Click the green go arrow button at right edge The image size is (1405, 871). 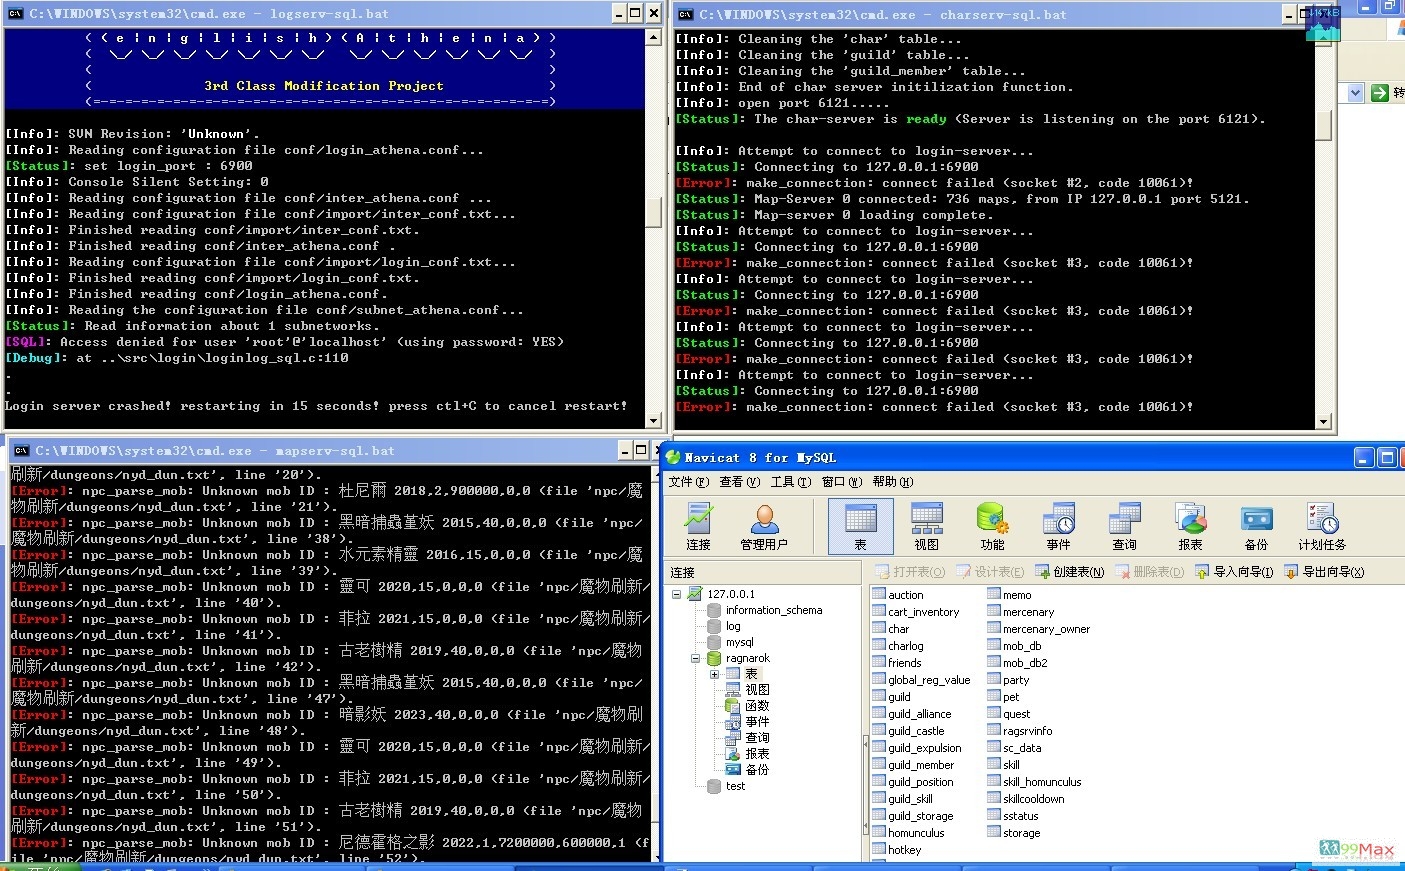(x=1380, y=93)
